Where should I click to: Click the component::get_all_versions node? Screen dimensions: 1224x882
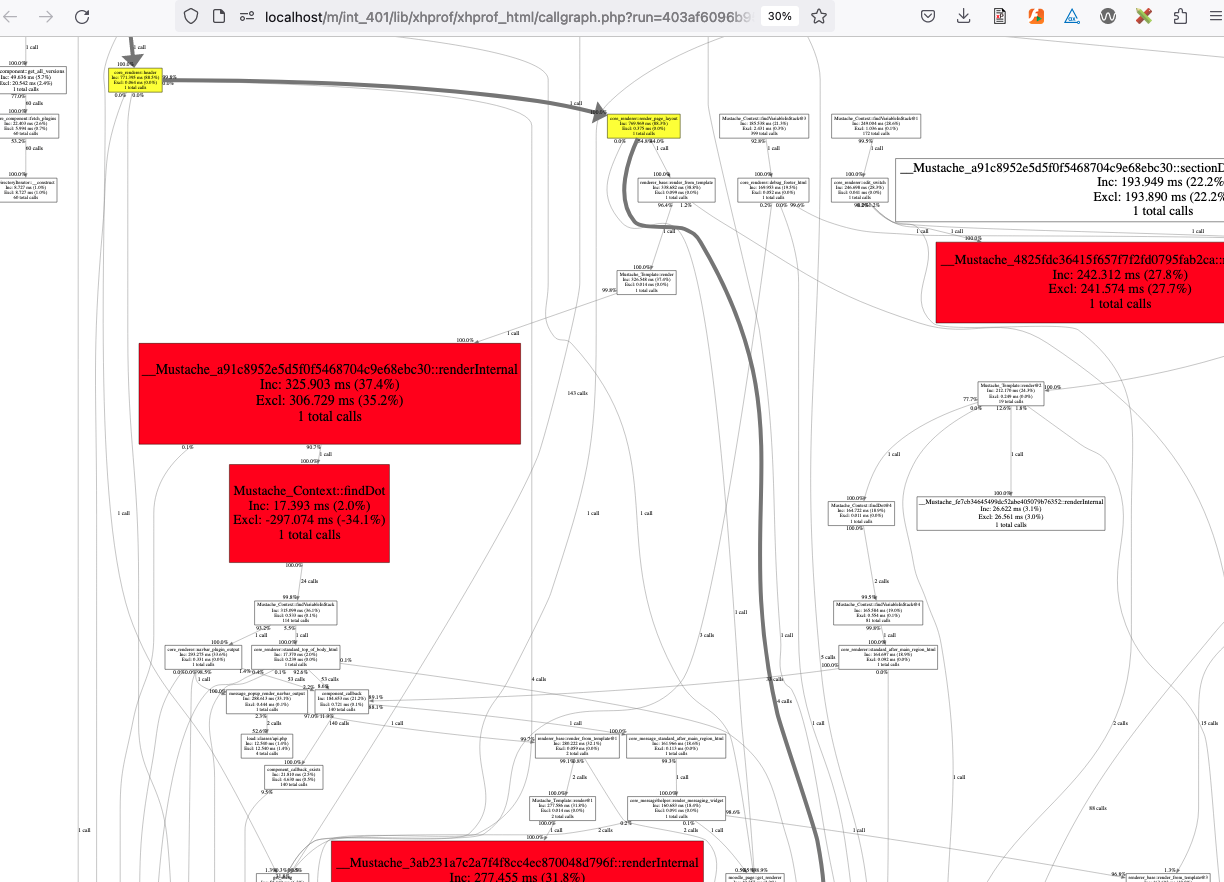pyautogui.click(x=33, y=81)
